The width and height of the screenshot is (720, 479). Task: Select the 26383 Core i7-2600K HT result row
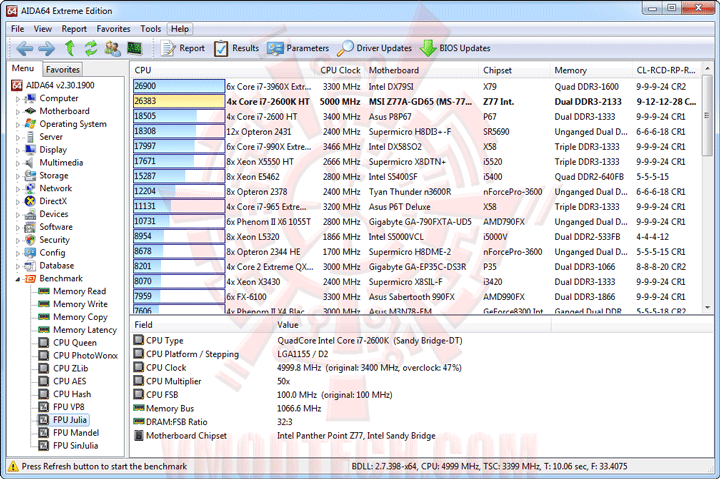tap(417, 101)
